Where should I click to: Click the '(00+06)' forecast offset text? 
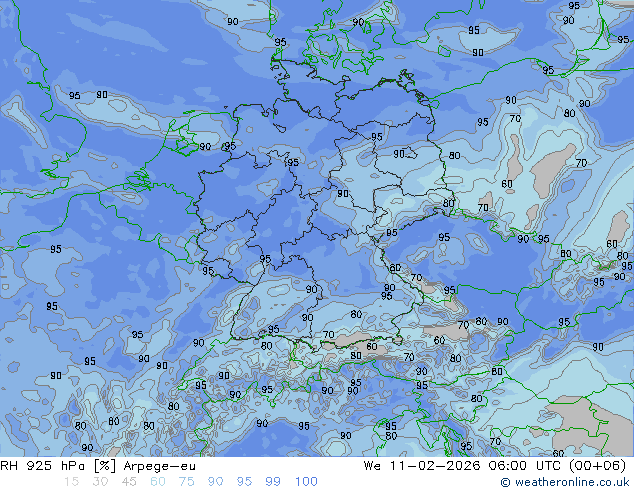point(597,466)
